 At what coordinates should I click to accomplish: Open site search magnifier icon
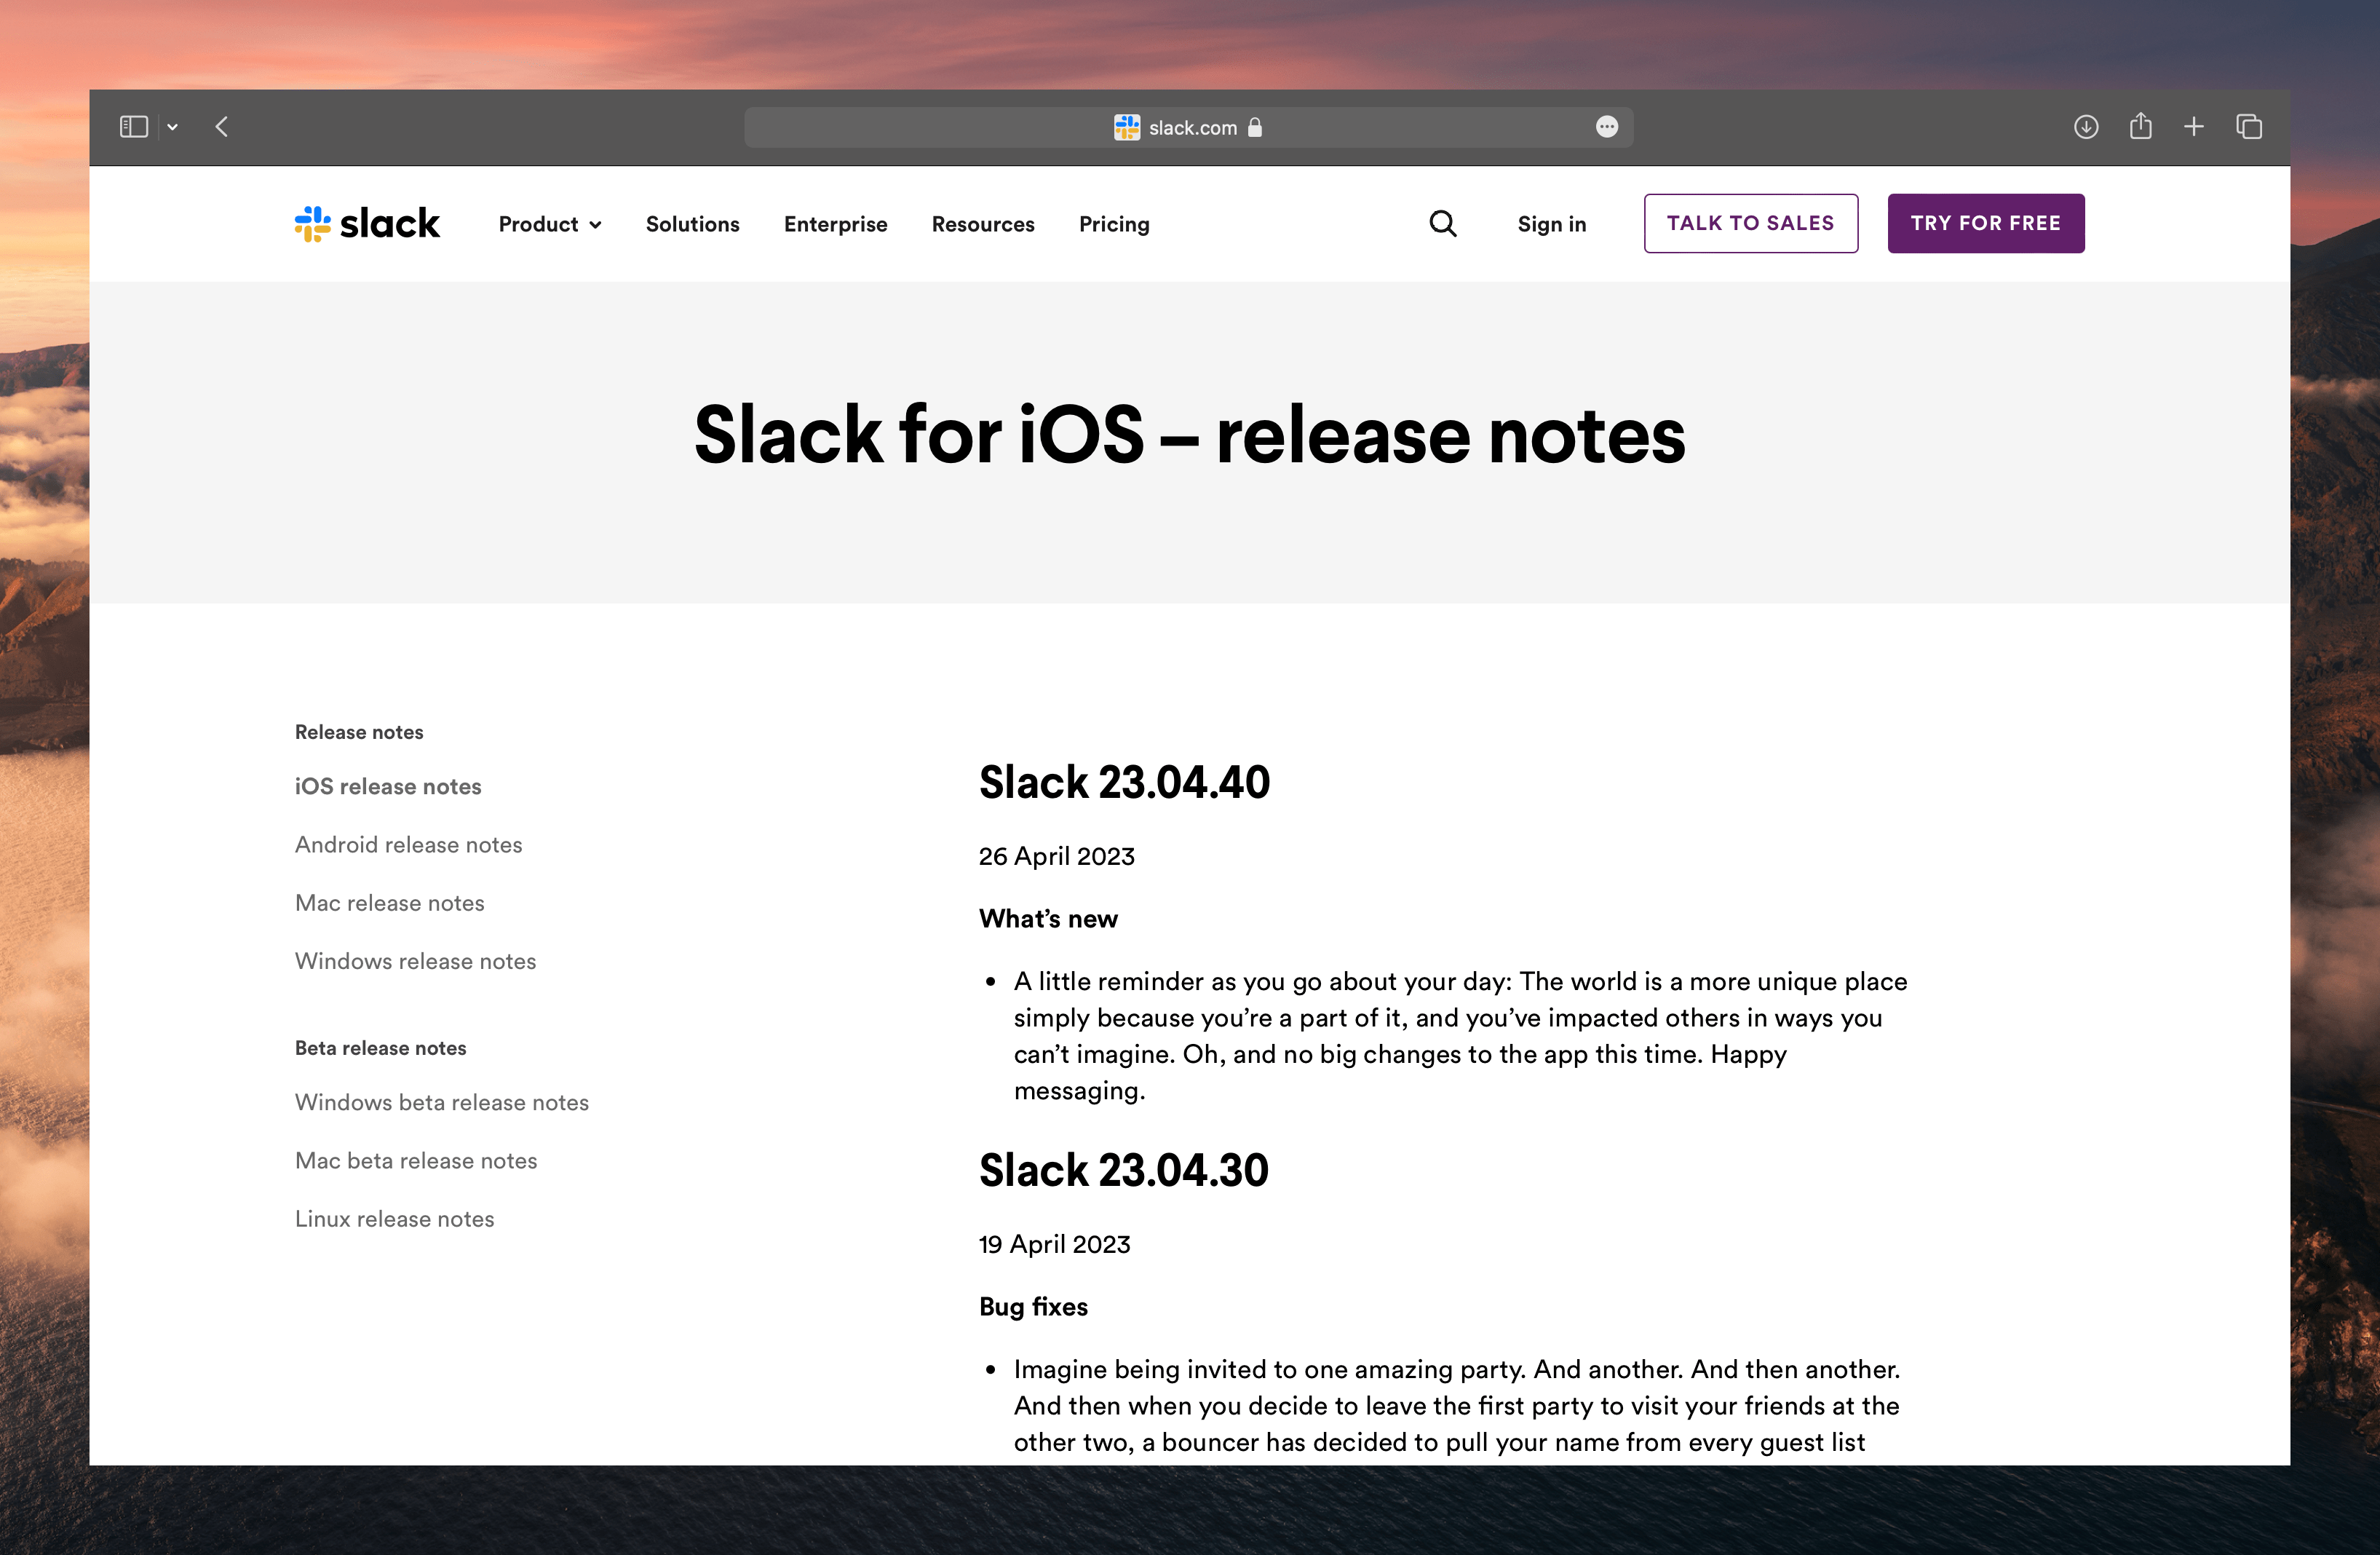pyautogui.click(x=1442, y=223)
